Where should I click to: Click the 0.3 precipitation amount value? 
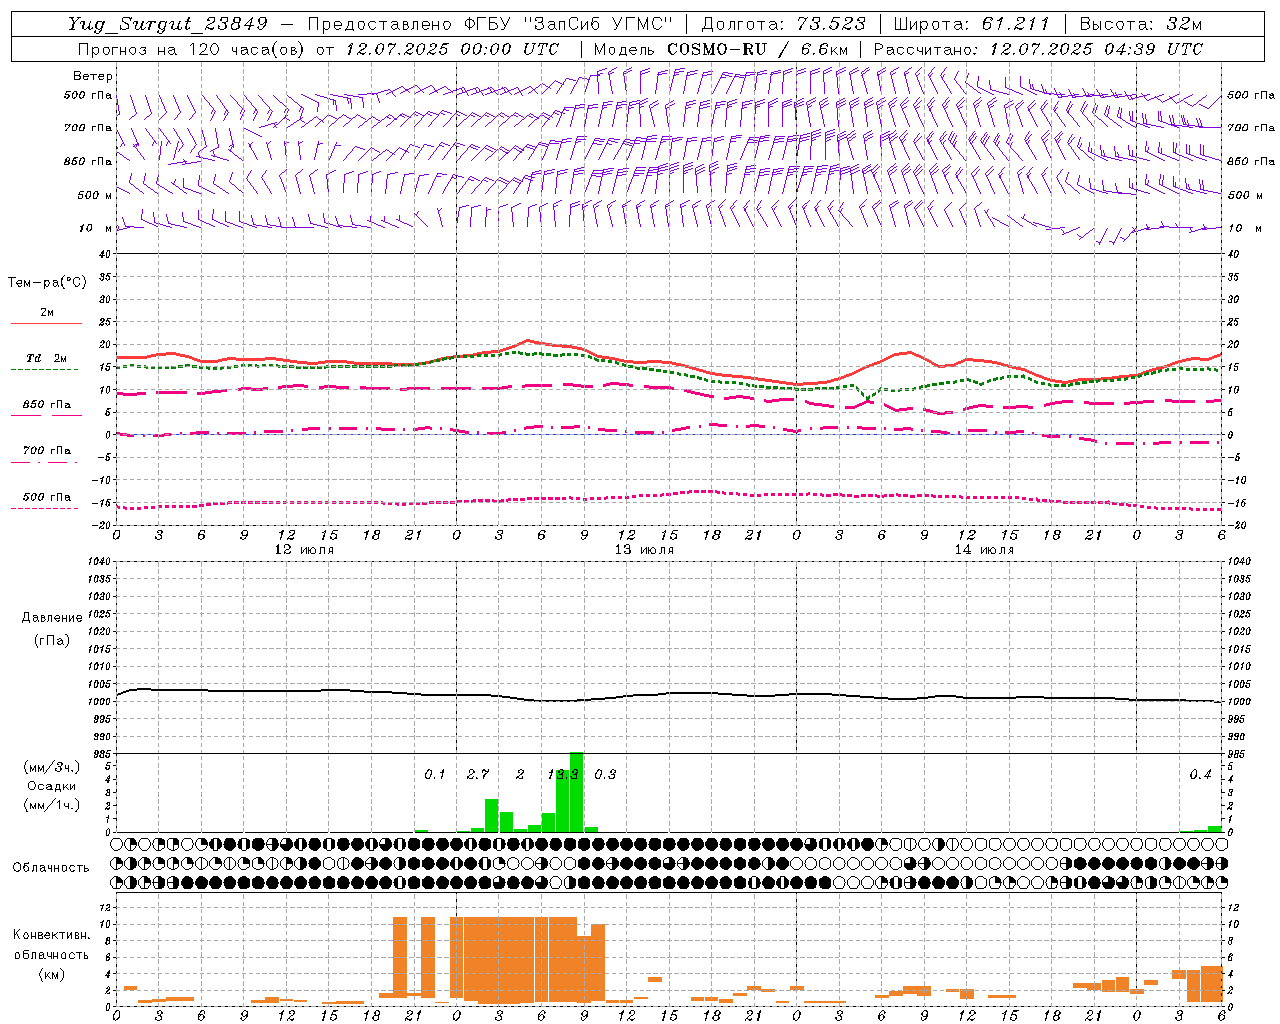click(605, 774)
